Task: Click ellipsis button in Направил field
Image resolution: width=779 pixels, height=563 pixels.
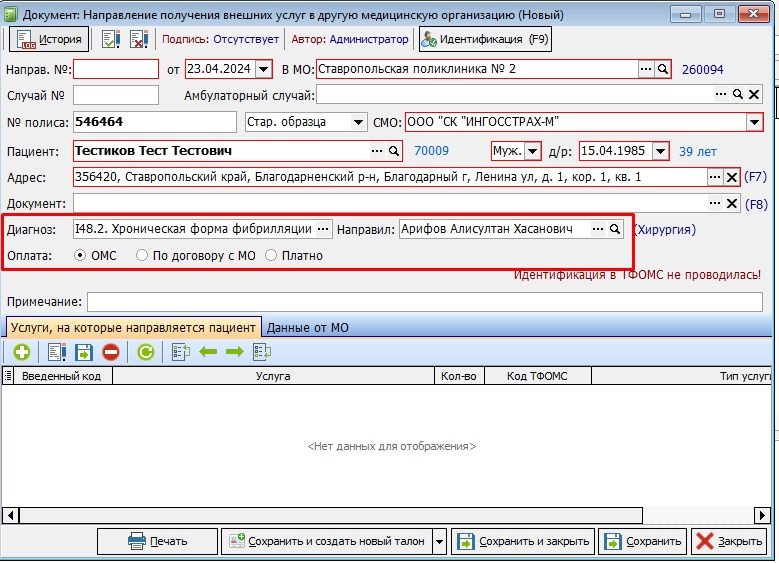Action: point(598,229)
